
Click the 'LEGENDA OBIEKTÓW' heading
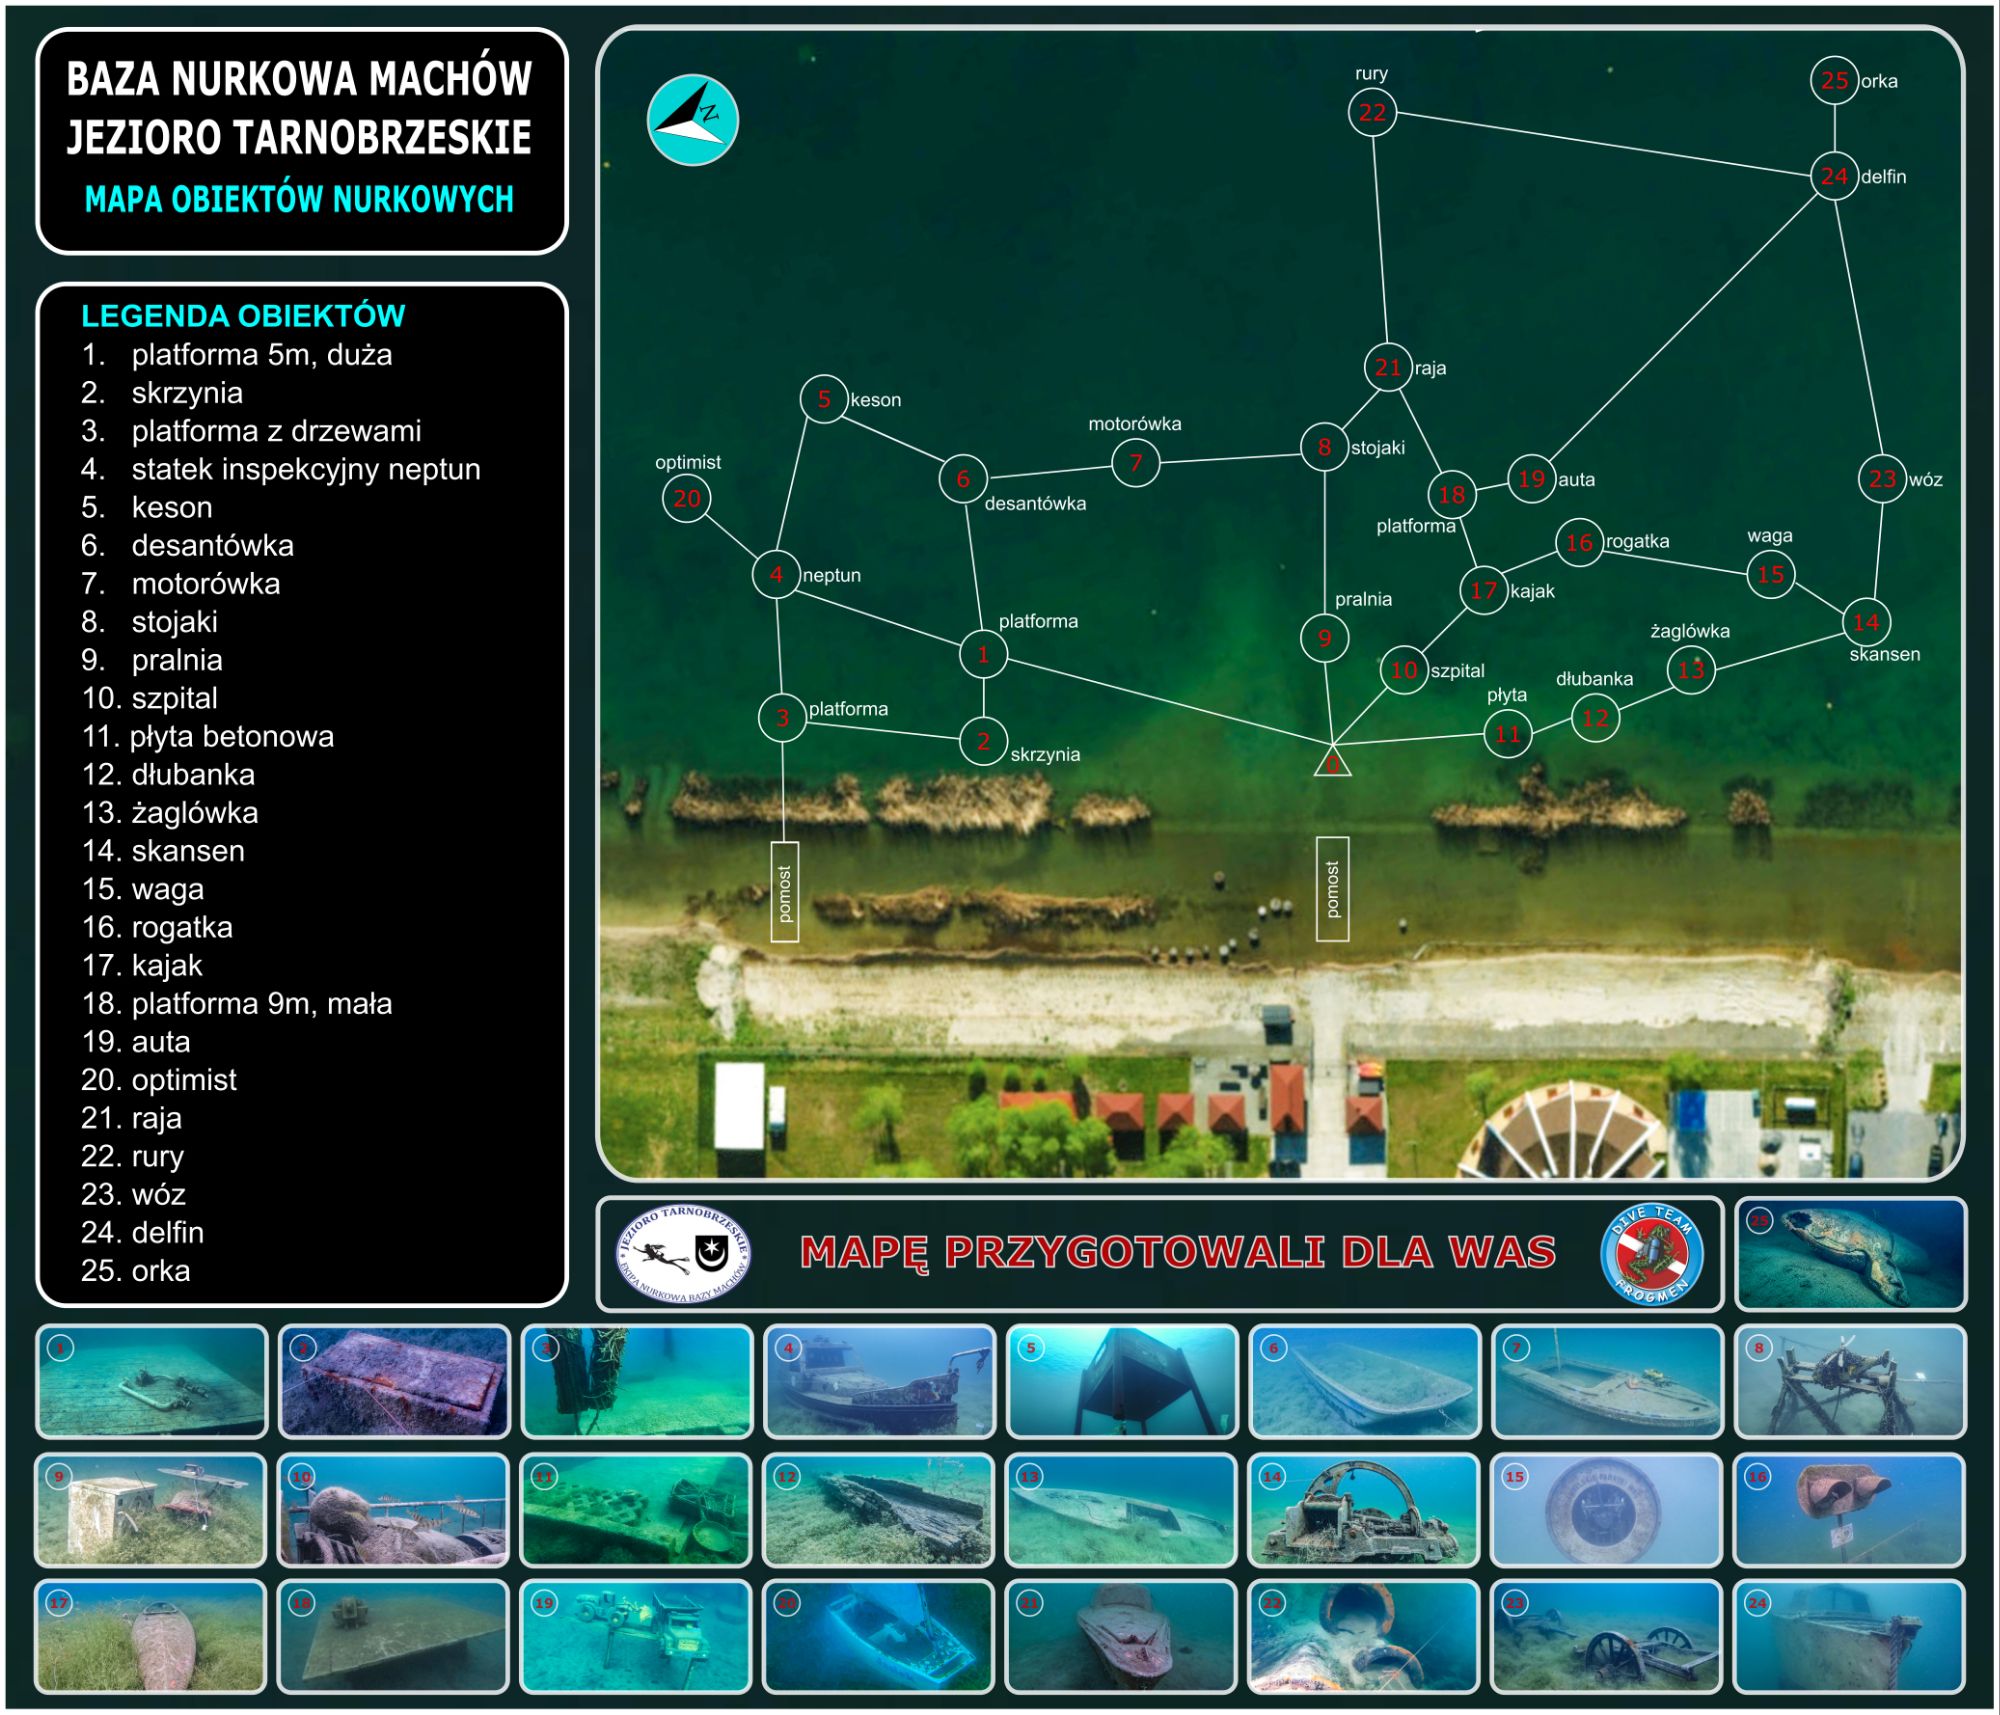point(243,316)
